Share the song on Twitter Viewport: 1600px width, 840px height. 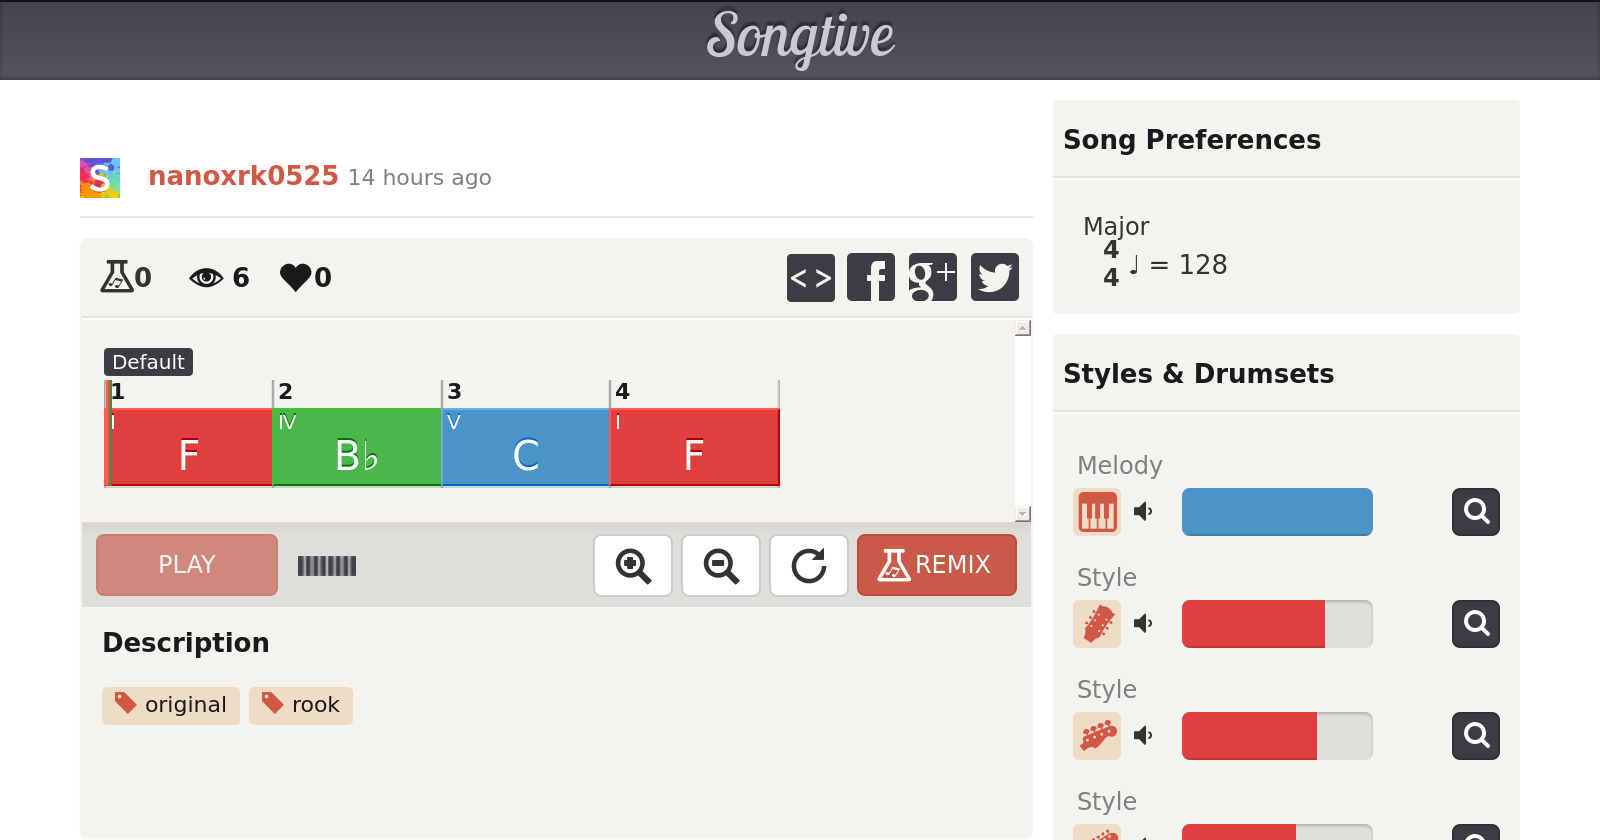995,277
